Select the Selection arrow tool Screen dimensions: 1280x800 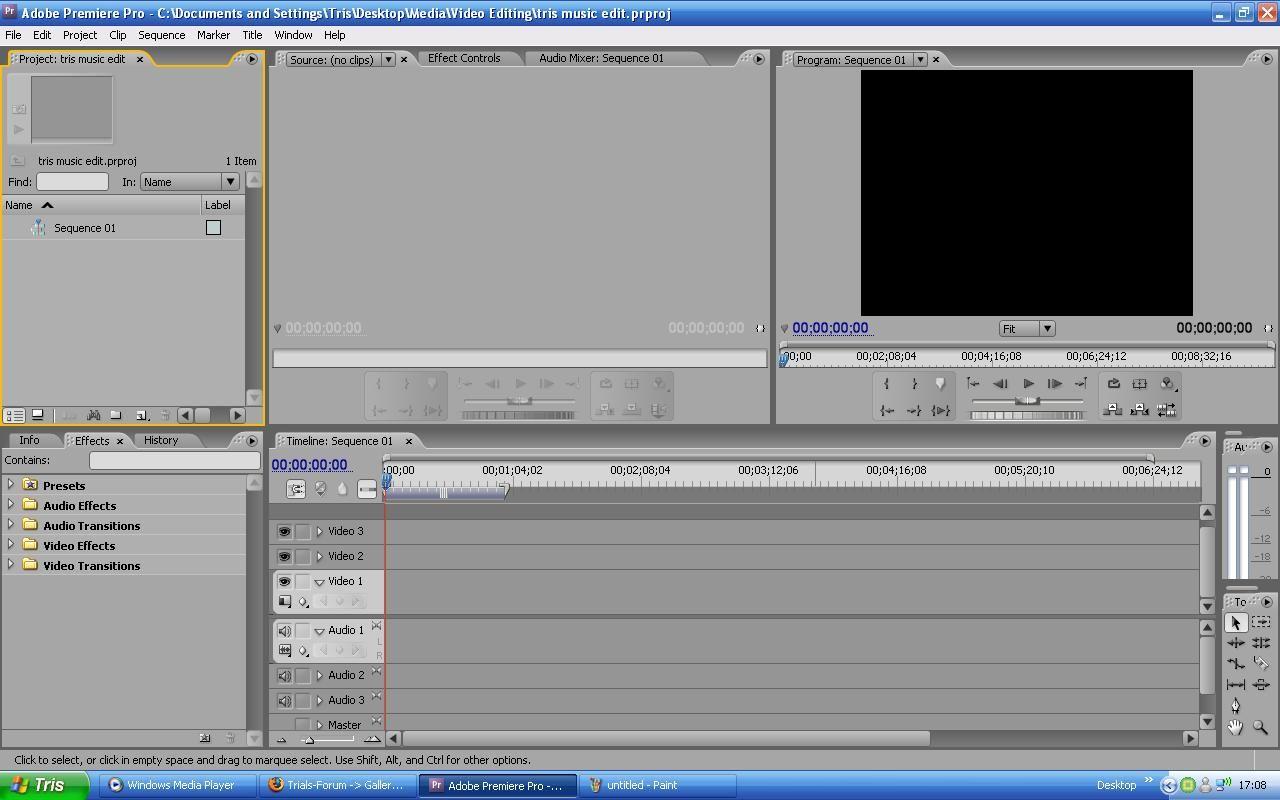pyautogui.click(x=1236, y=622)
